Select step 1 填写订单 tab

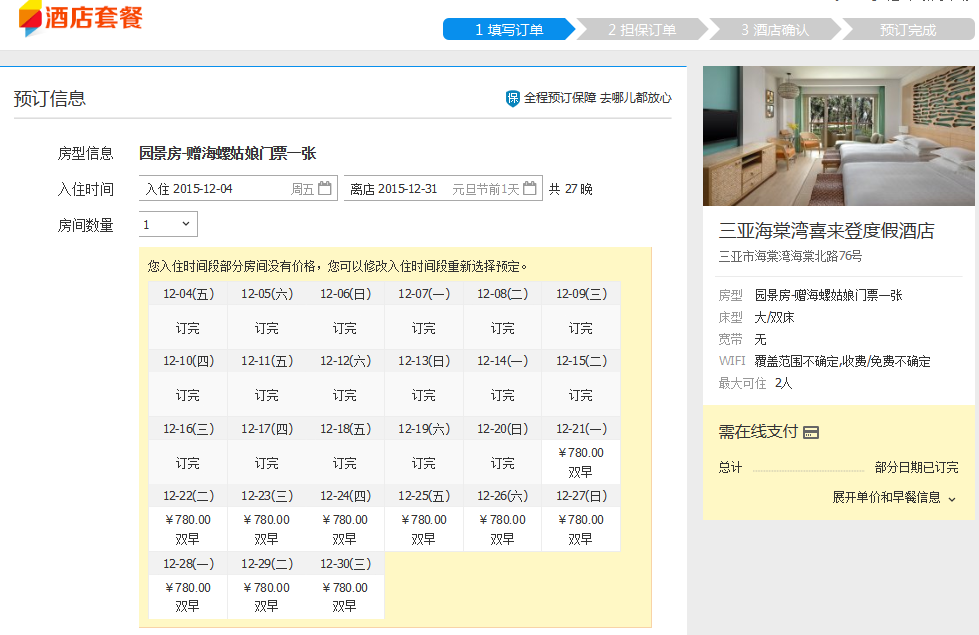tap(509, 29)
